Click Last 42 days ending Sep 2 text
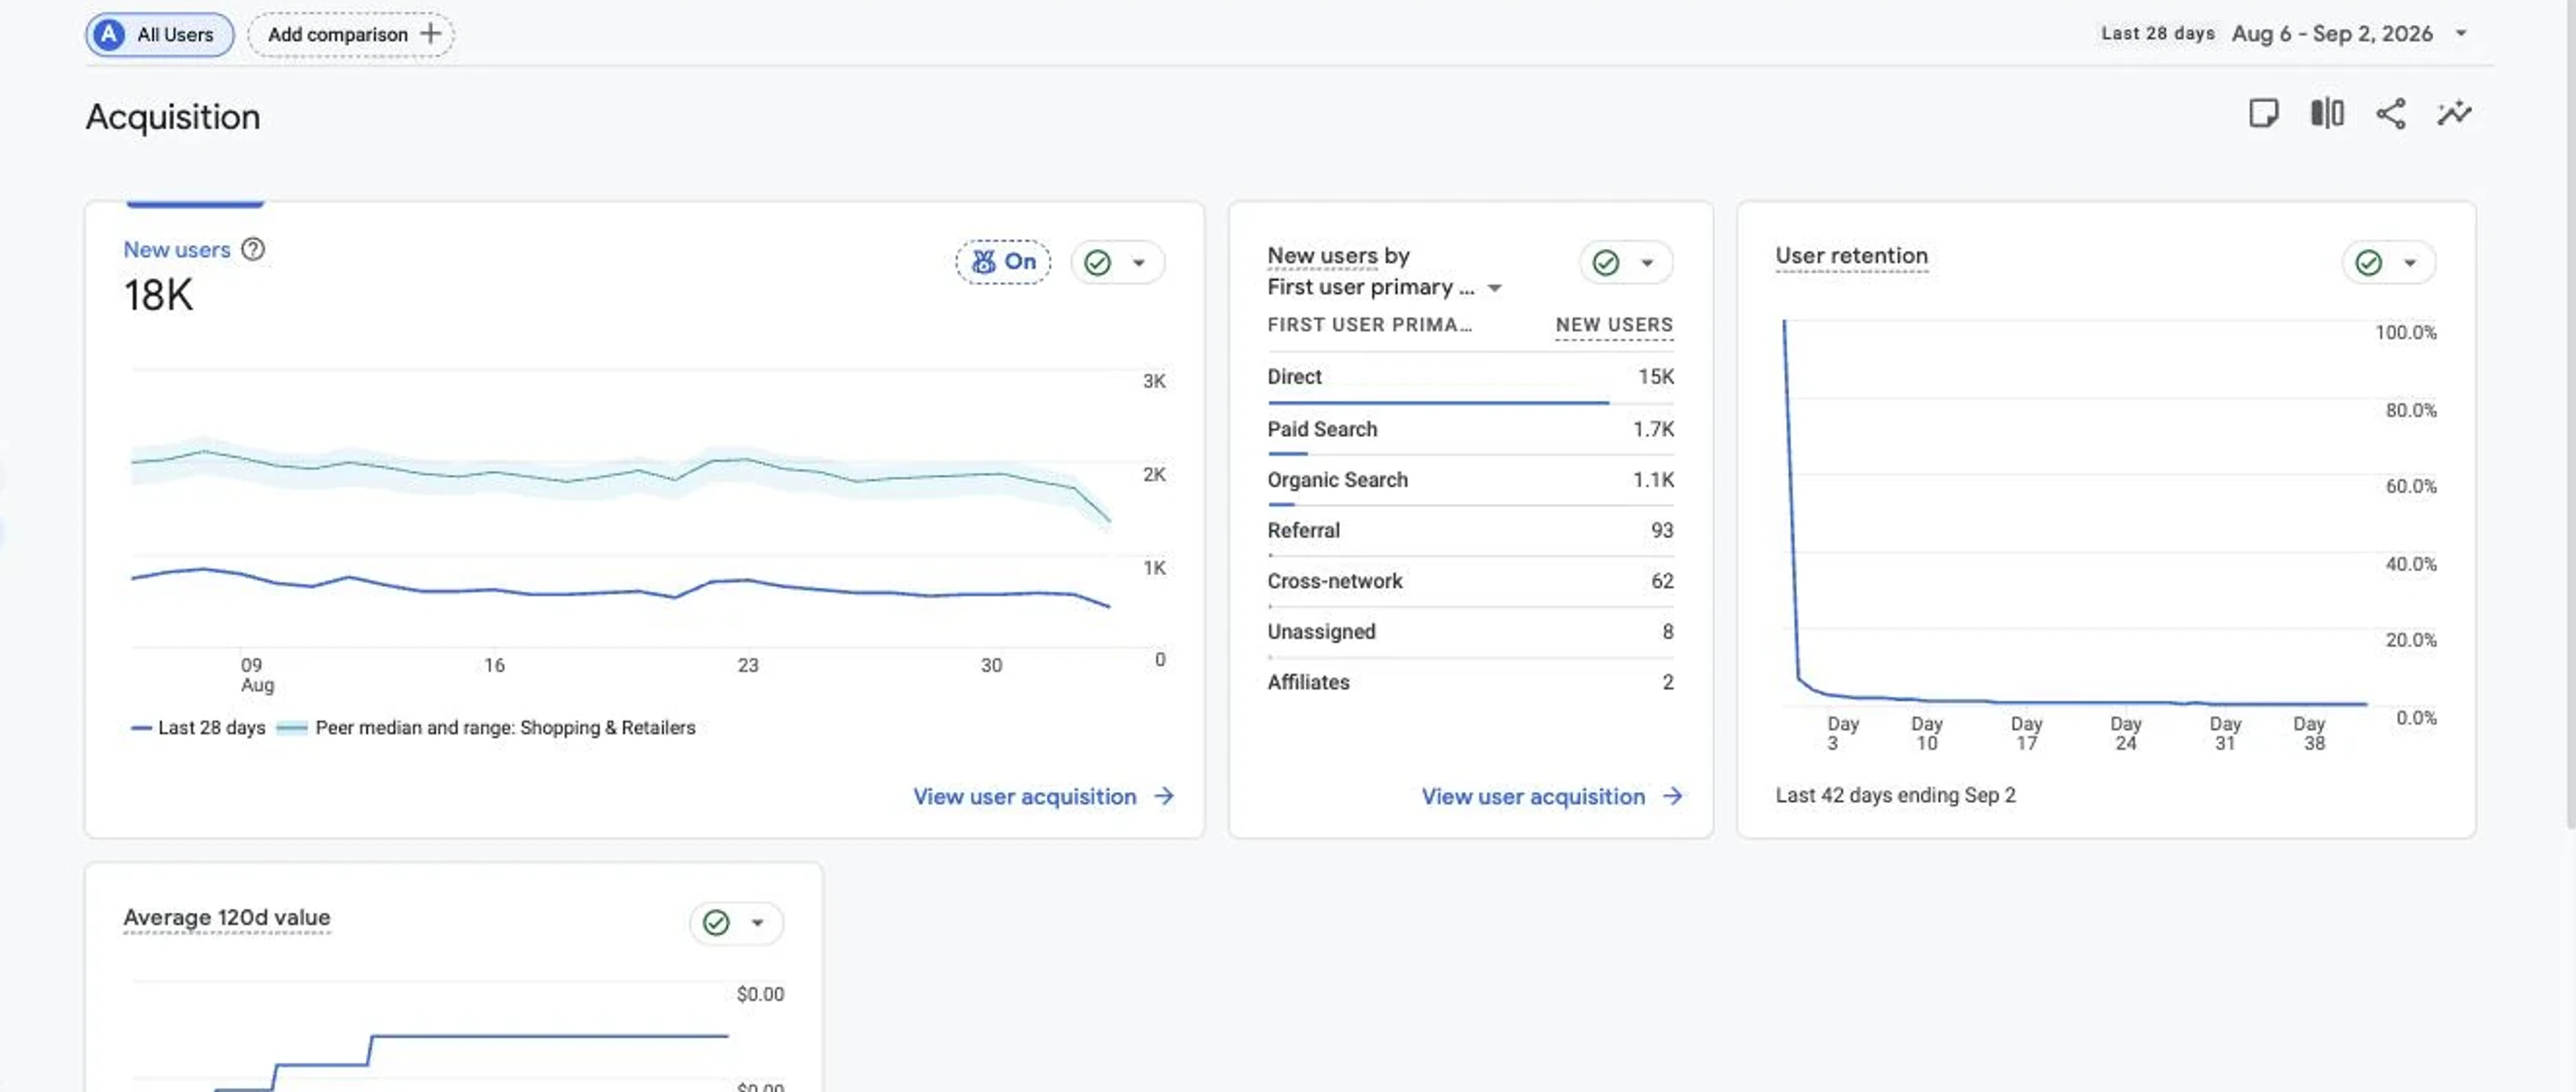 pyautogui.click(x=1895, y=795)
